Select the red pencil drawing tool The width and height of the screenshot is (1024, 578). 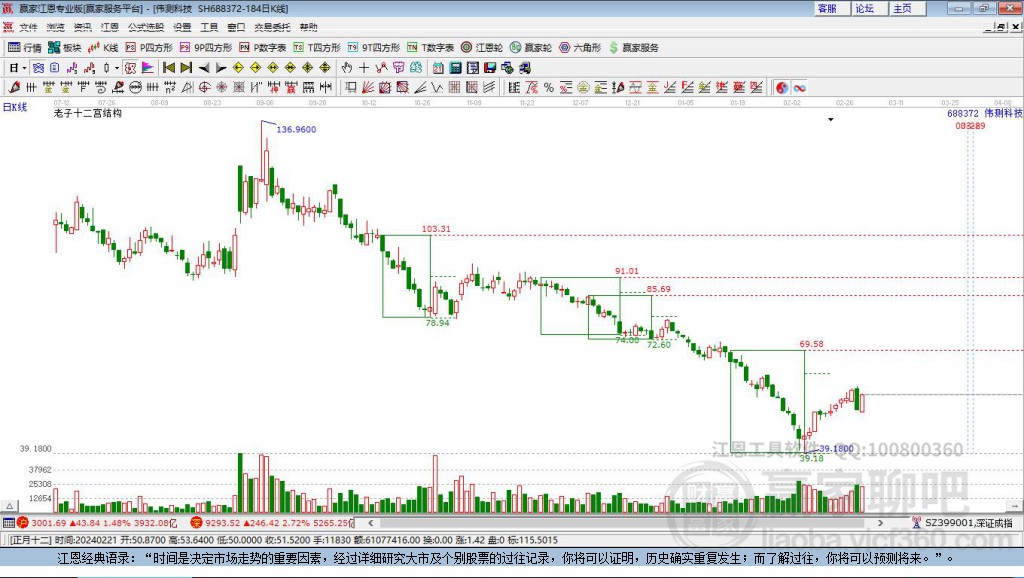14,88
